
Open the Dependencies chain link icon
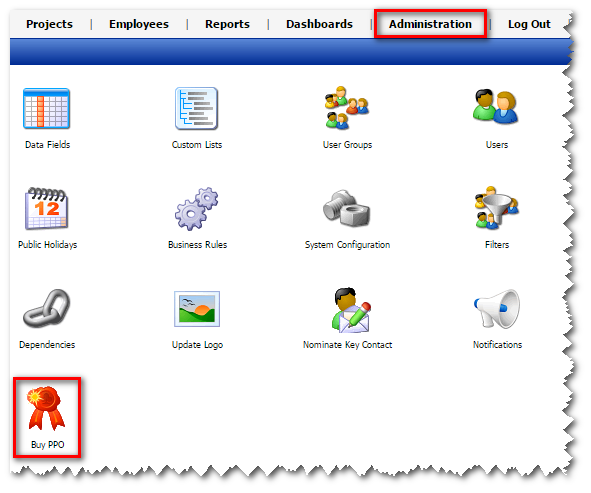pos(47,308)
